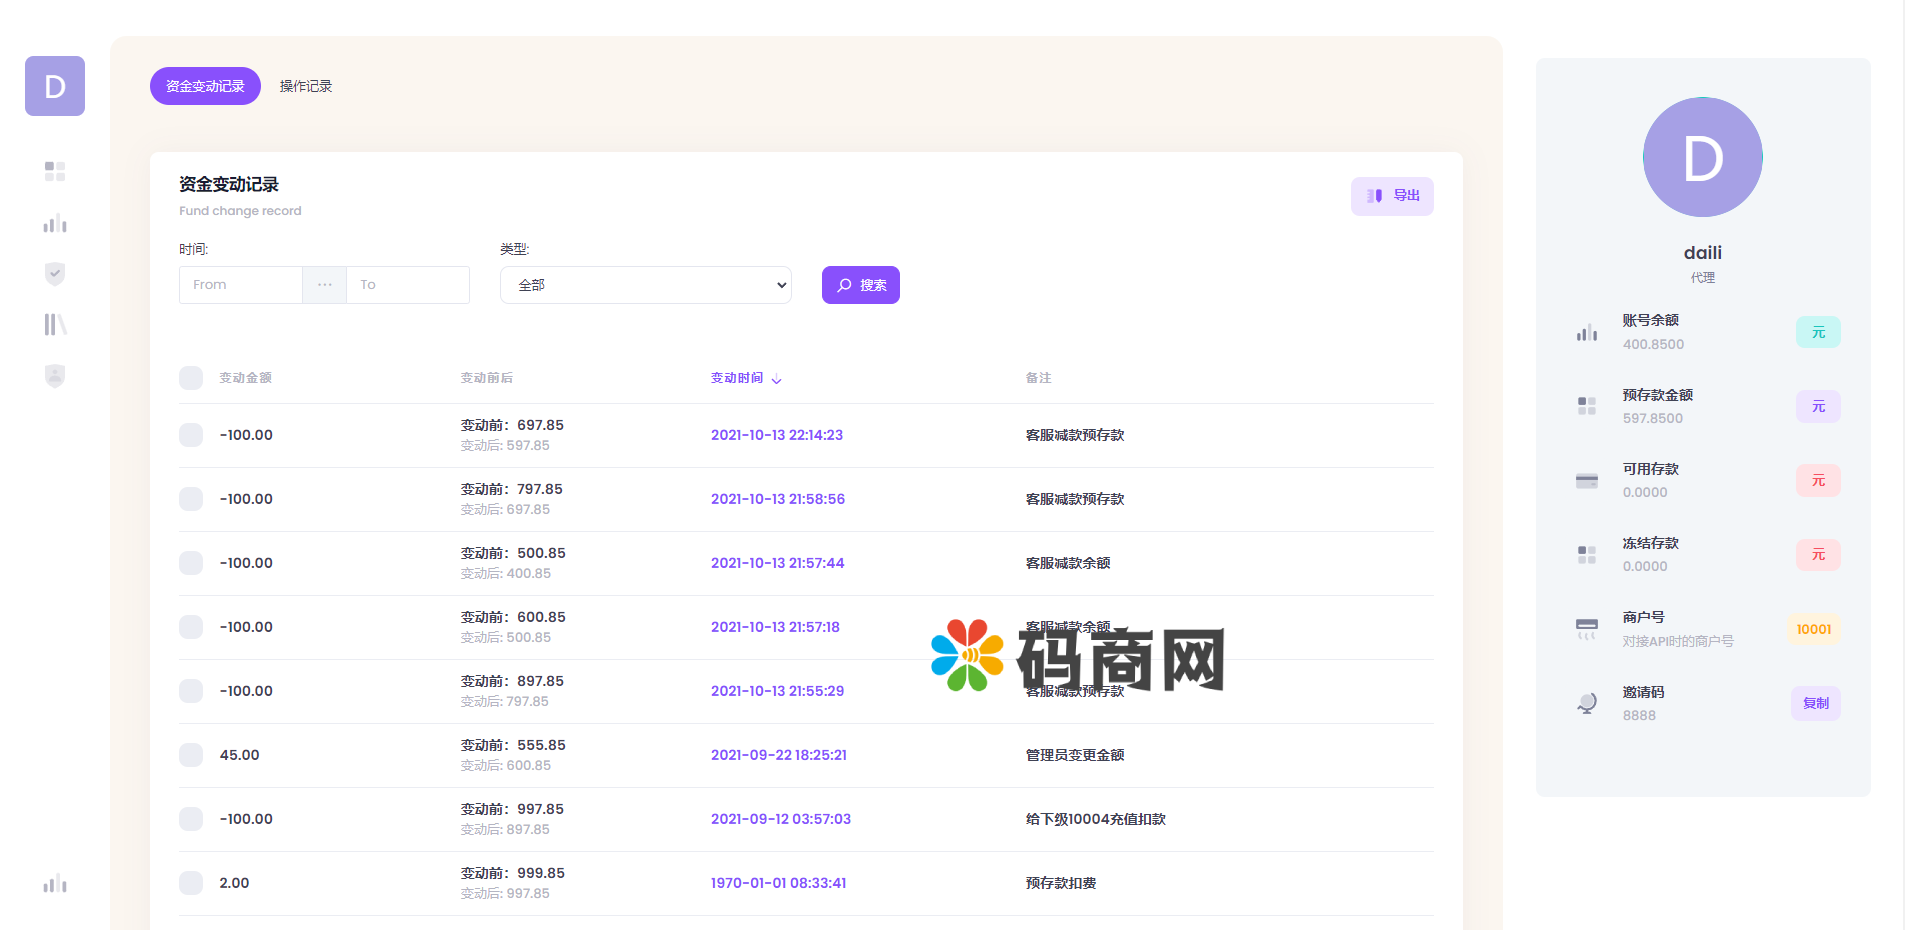
Task: Select the 资金变动记录 tab
Action: coord(205,86)
